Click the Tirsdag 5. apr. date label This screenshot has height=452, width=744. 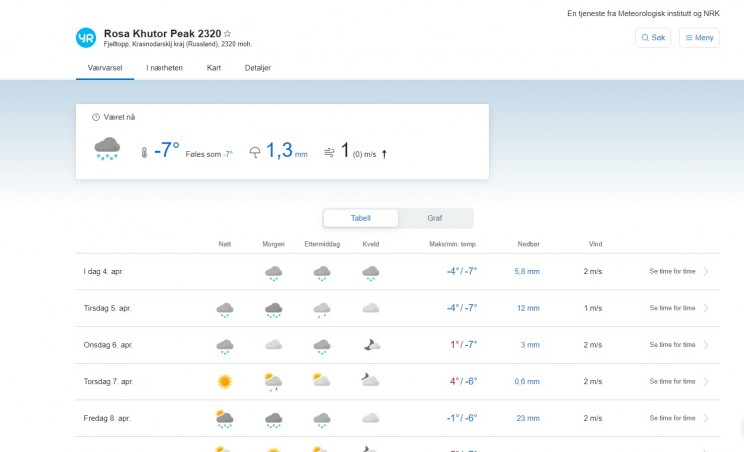pos(107,308)
